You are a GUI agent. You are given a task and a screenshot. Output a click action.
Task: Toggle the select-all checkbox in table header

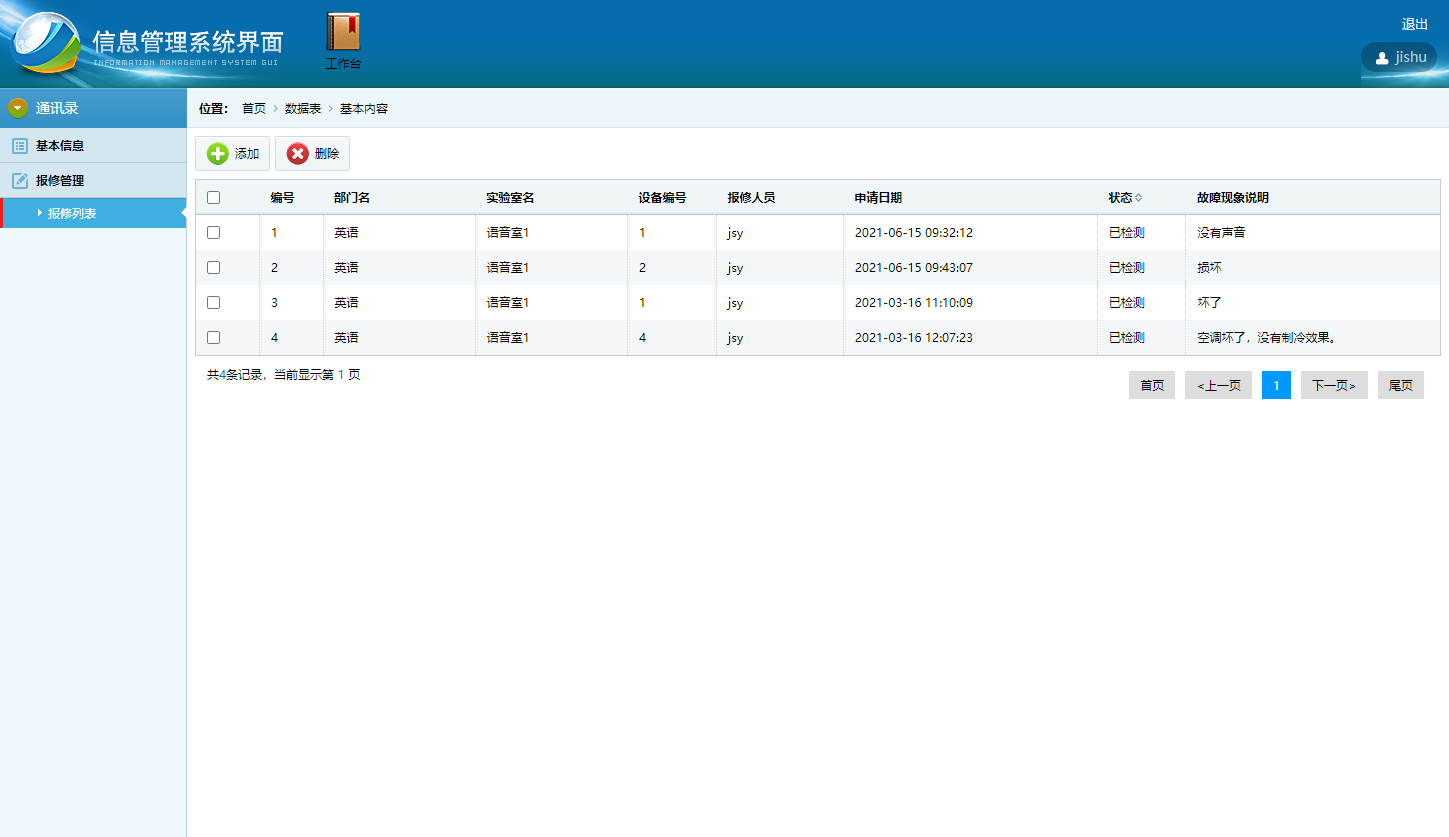coord(213,198)
